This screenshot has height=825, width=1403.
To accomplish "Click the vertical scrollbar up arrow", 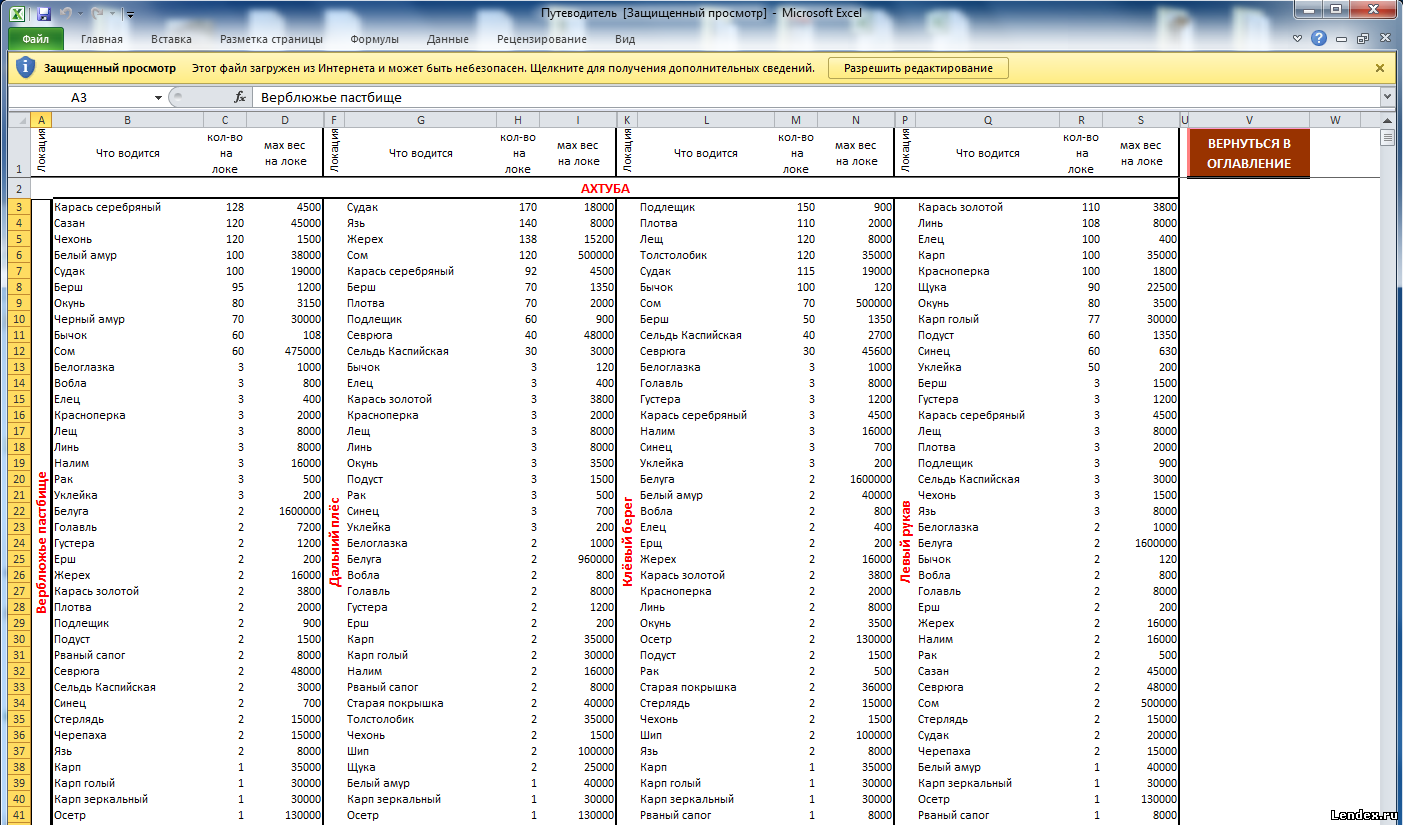I will point(1387,120).
